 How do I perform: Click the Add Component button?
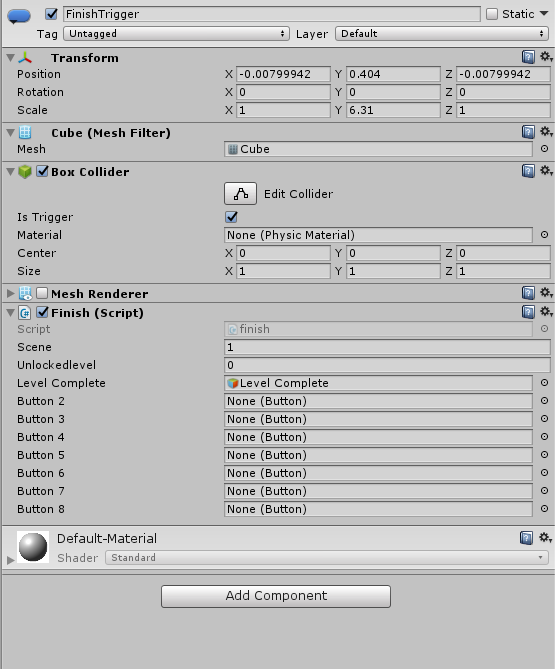pos(276,596)
